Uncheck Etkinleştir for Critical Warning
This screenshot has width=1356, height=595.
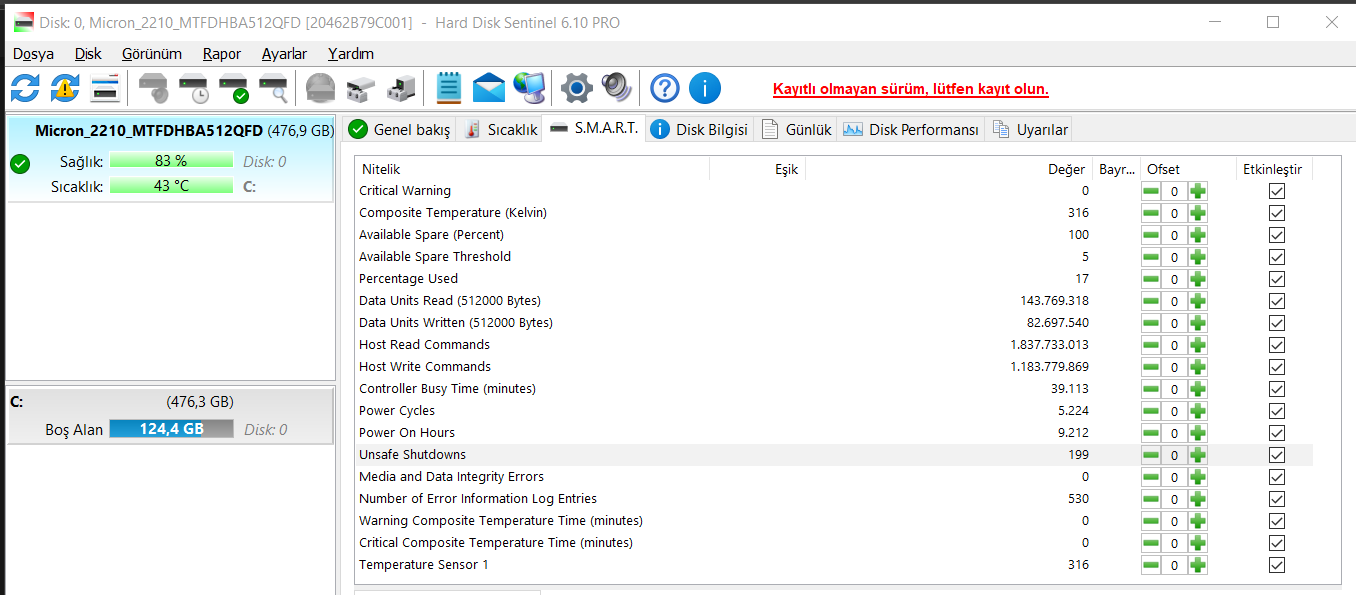pos(1276,191)
